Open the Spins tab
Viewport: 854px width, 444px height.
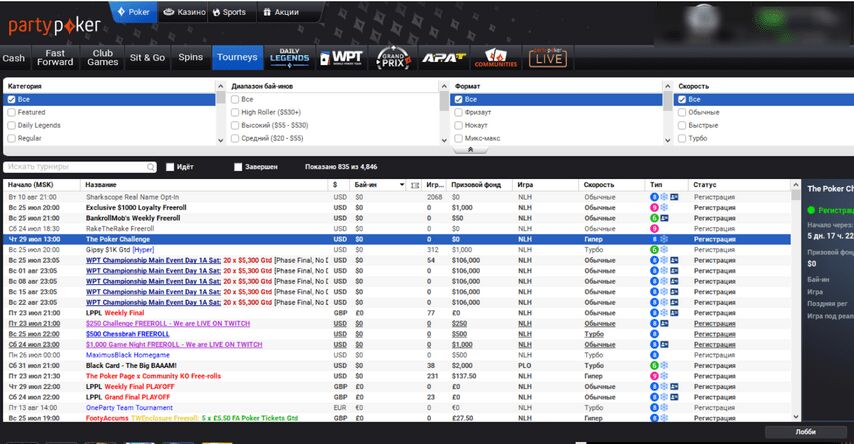(x=191, y=58)
